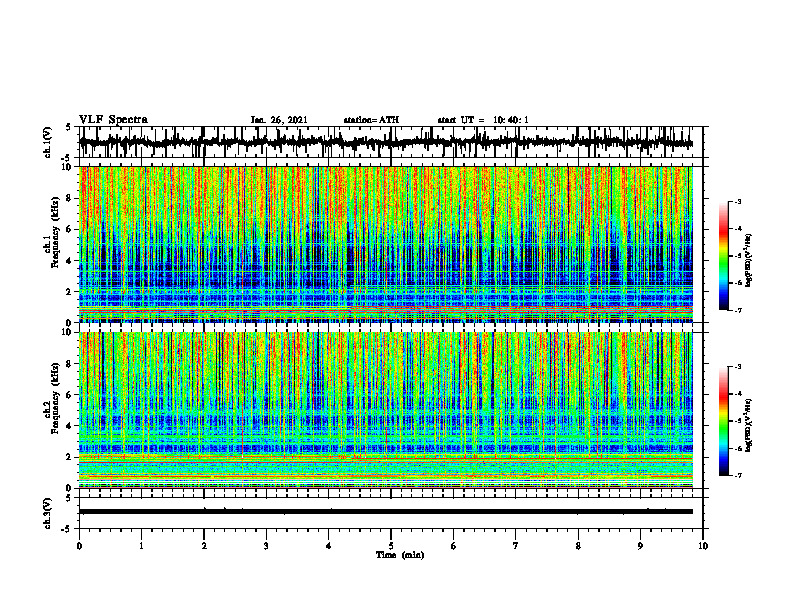Viewport: 792px width, 612px height.
Task: Click the '-3' label on ch.1 colorbar
Action: pyautogui.click(x=737, y=202)
